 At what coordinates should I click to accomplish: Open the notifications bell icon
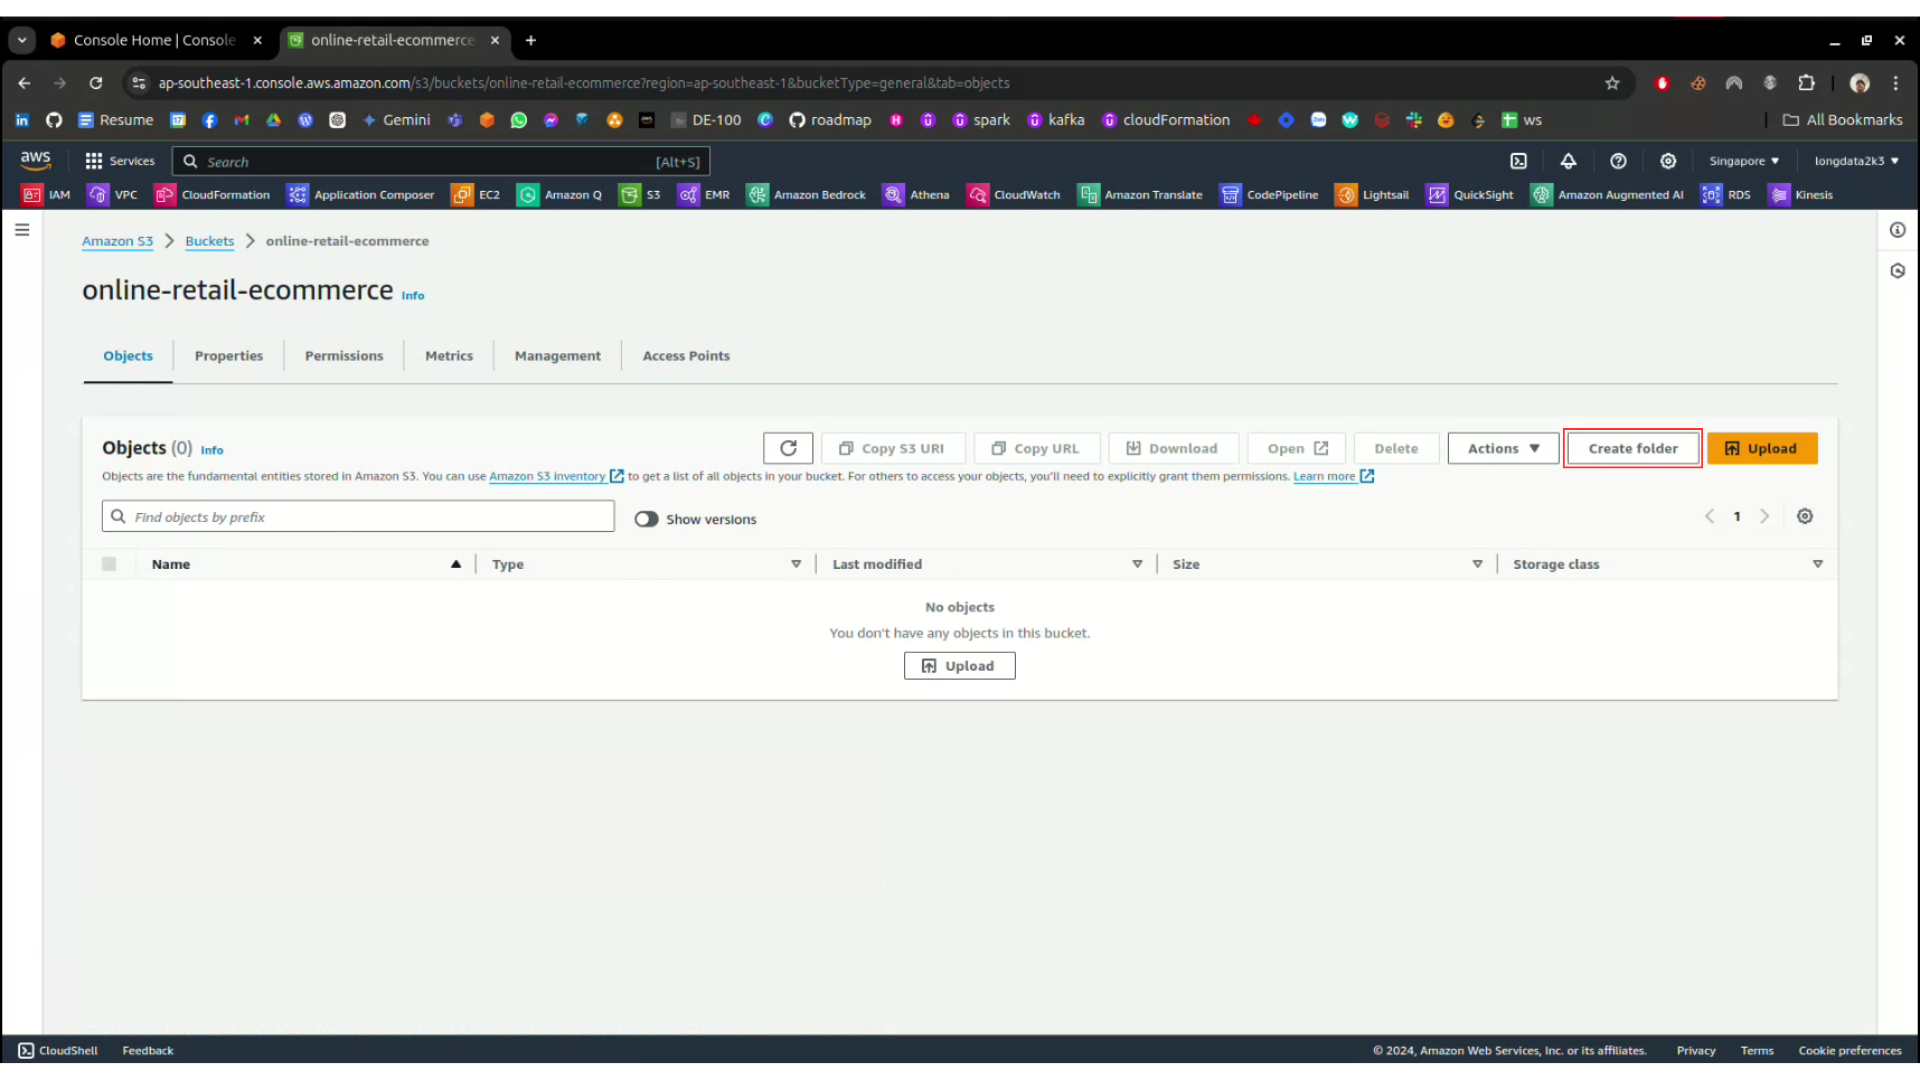1568,161
